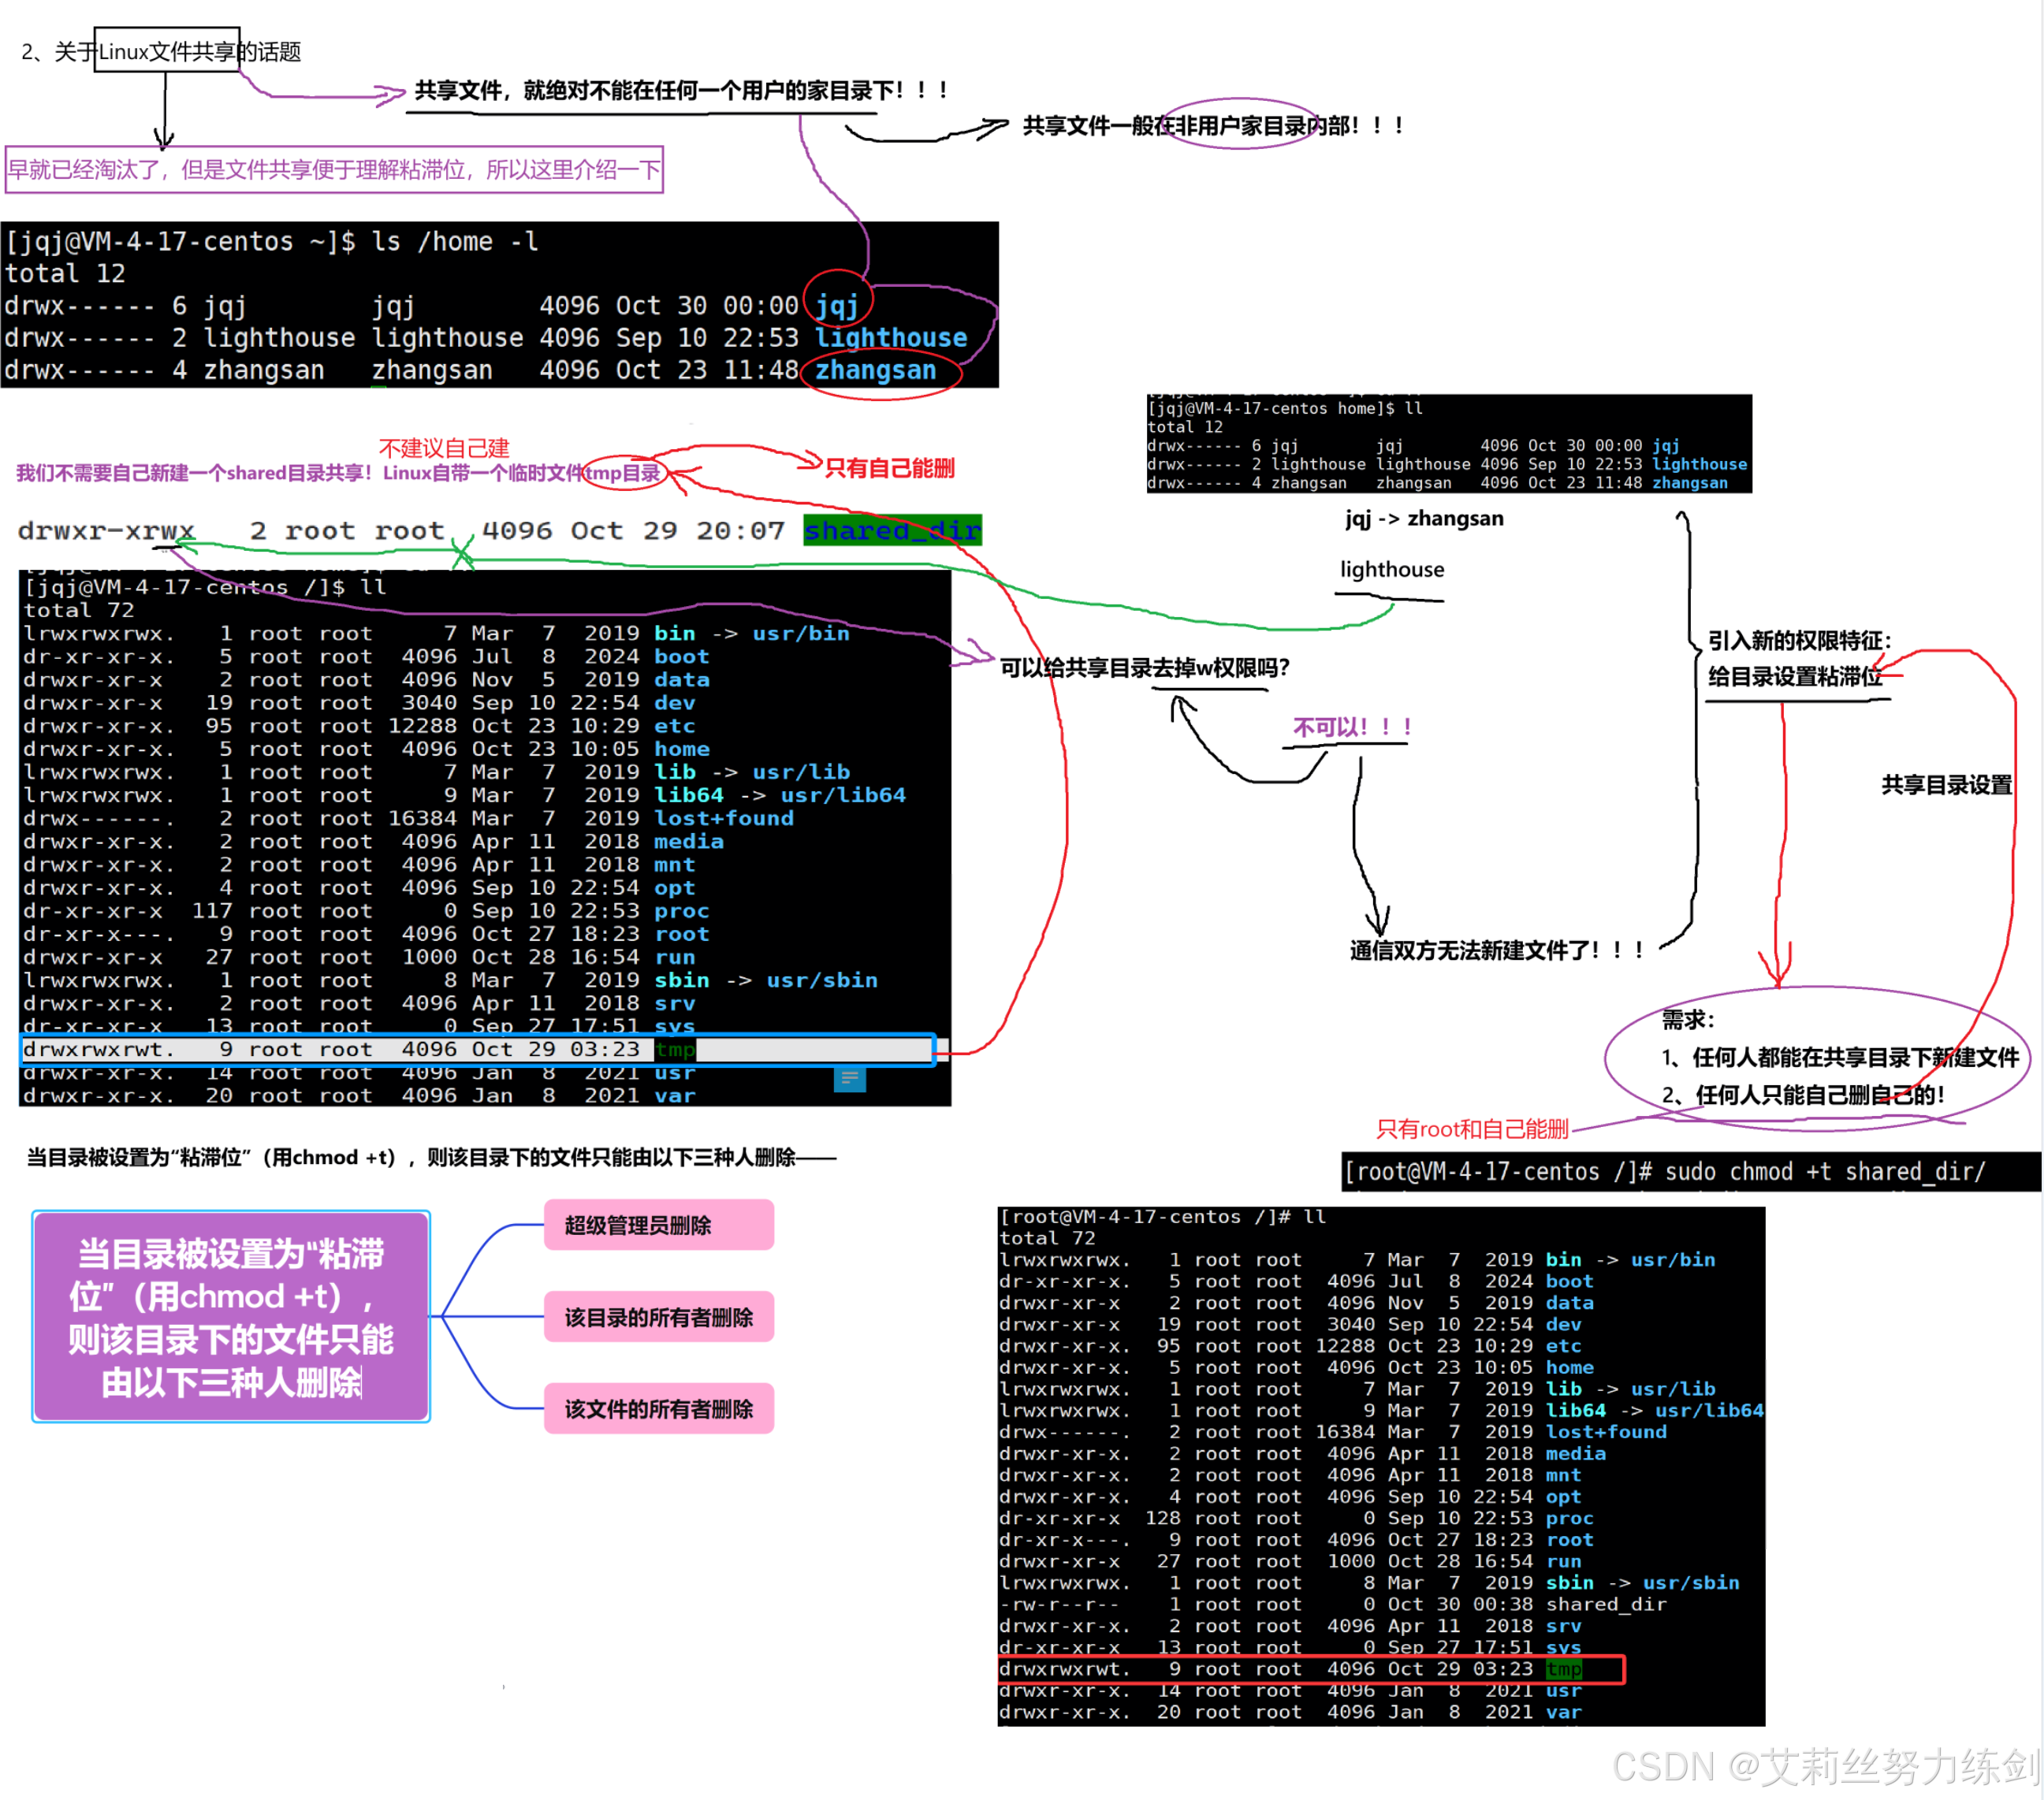Screen dimensions: 2044x1800
Task: Click the blue-highlighted tmp row in listing
Action: [477, 1049]
